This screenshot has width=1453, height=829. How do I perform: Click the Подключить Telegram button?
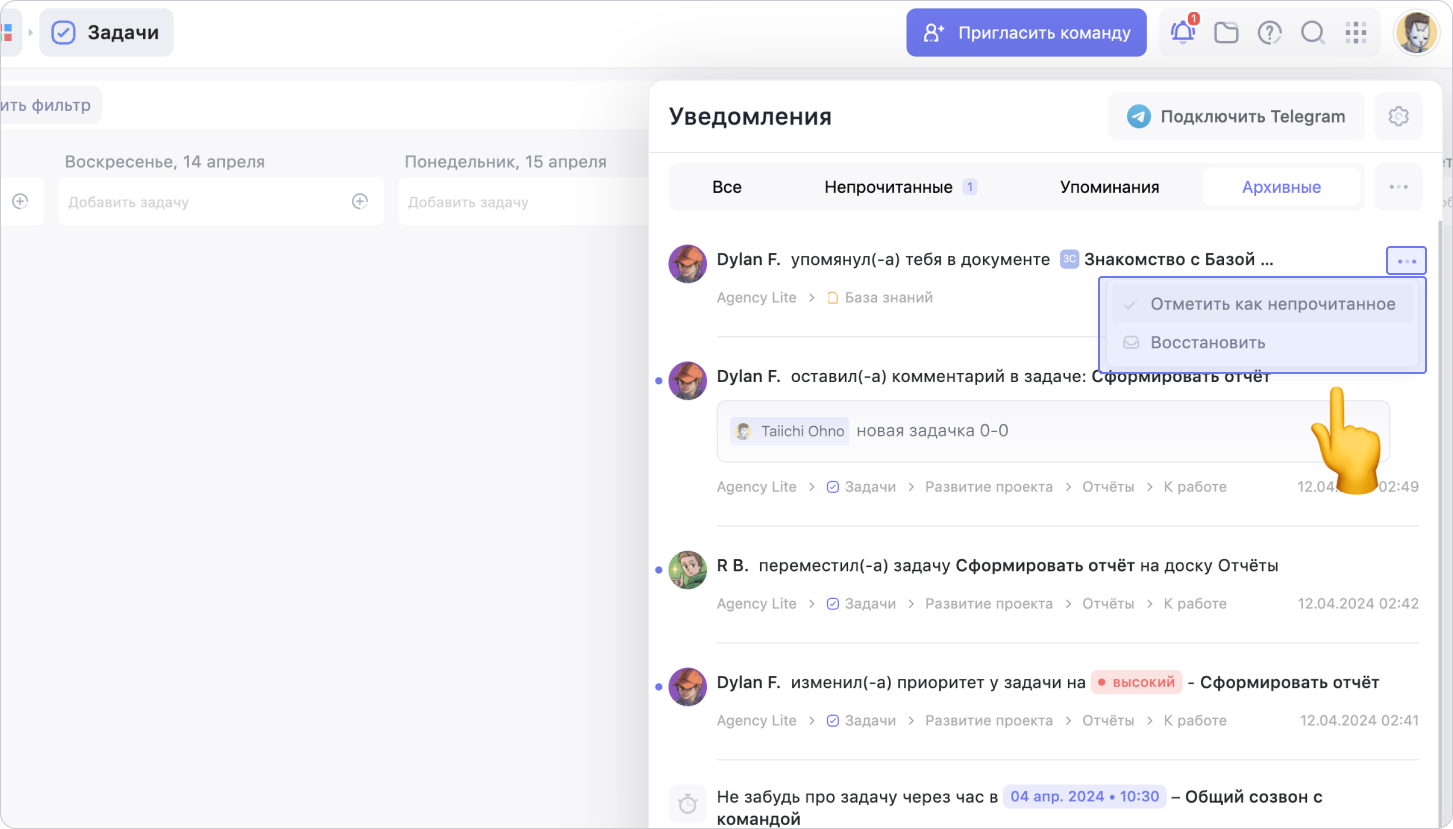coord(1236,117)
